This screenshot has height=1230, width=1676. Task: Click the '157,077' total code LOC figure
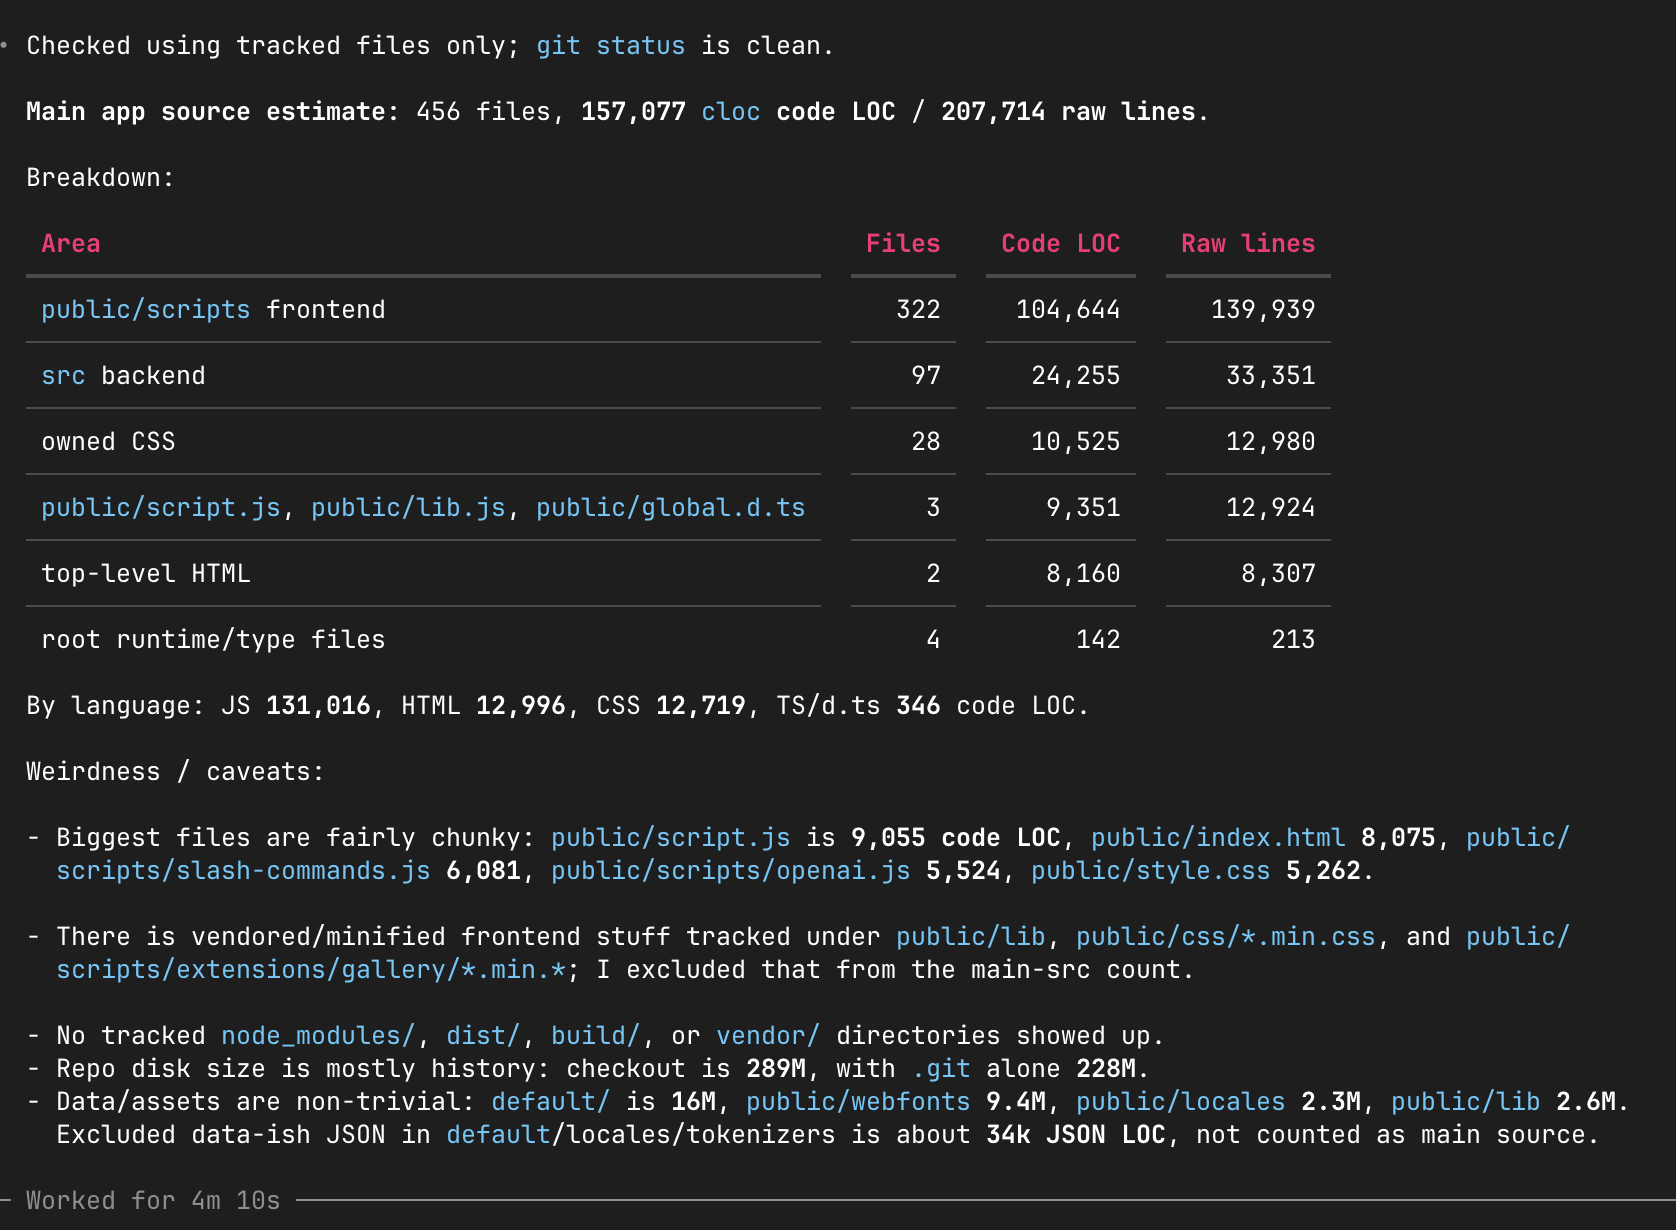click(633, 112)
